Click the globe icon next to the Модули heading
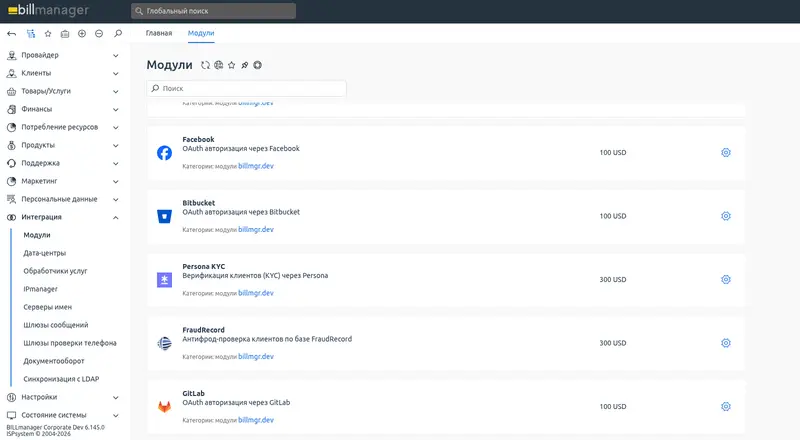This screenshot has width=800, height=440. [x=218, y=65]
